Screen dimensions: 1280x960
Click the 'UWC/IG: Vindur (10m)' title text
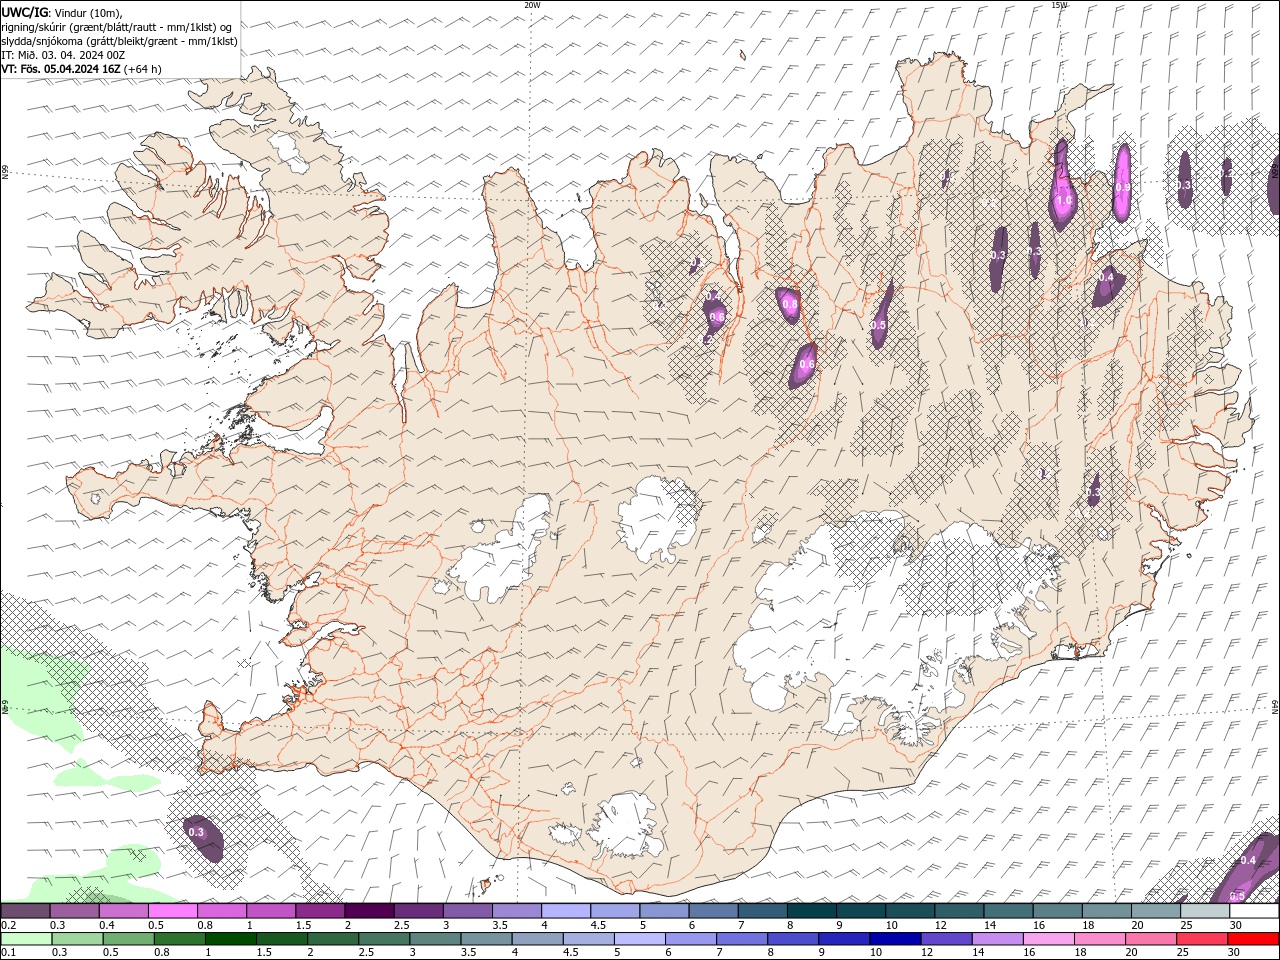coord(62,12)
